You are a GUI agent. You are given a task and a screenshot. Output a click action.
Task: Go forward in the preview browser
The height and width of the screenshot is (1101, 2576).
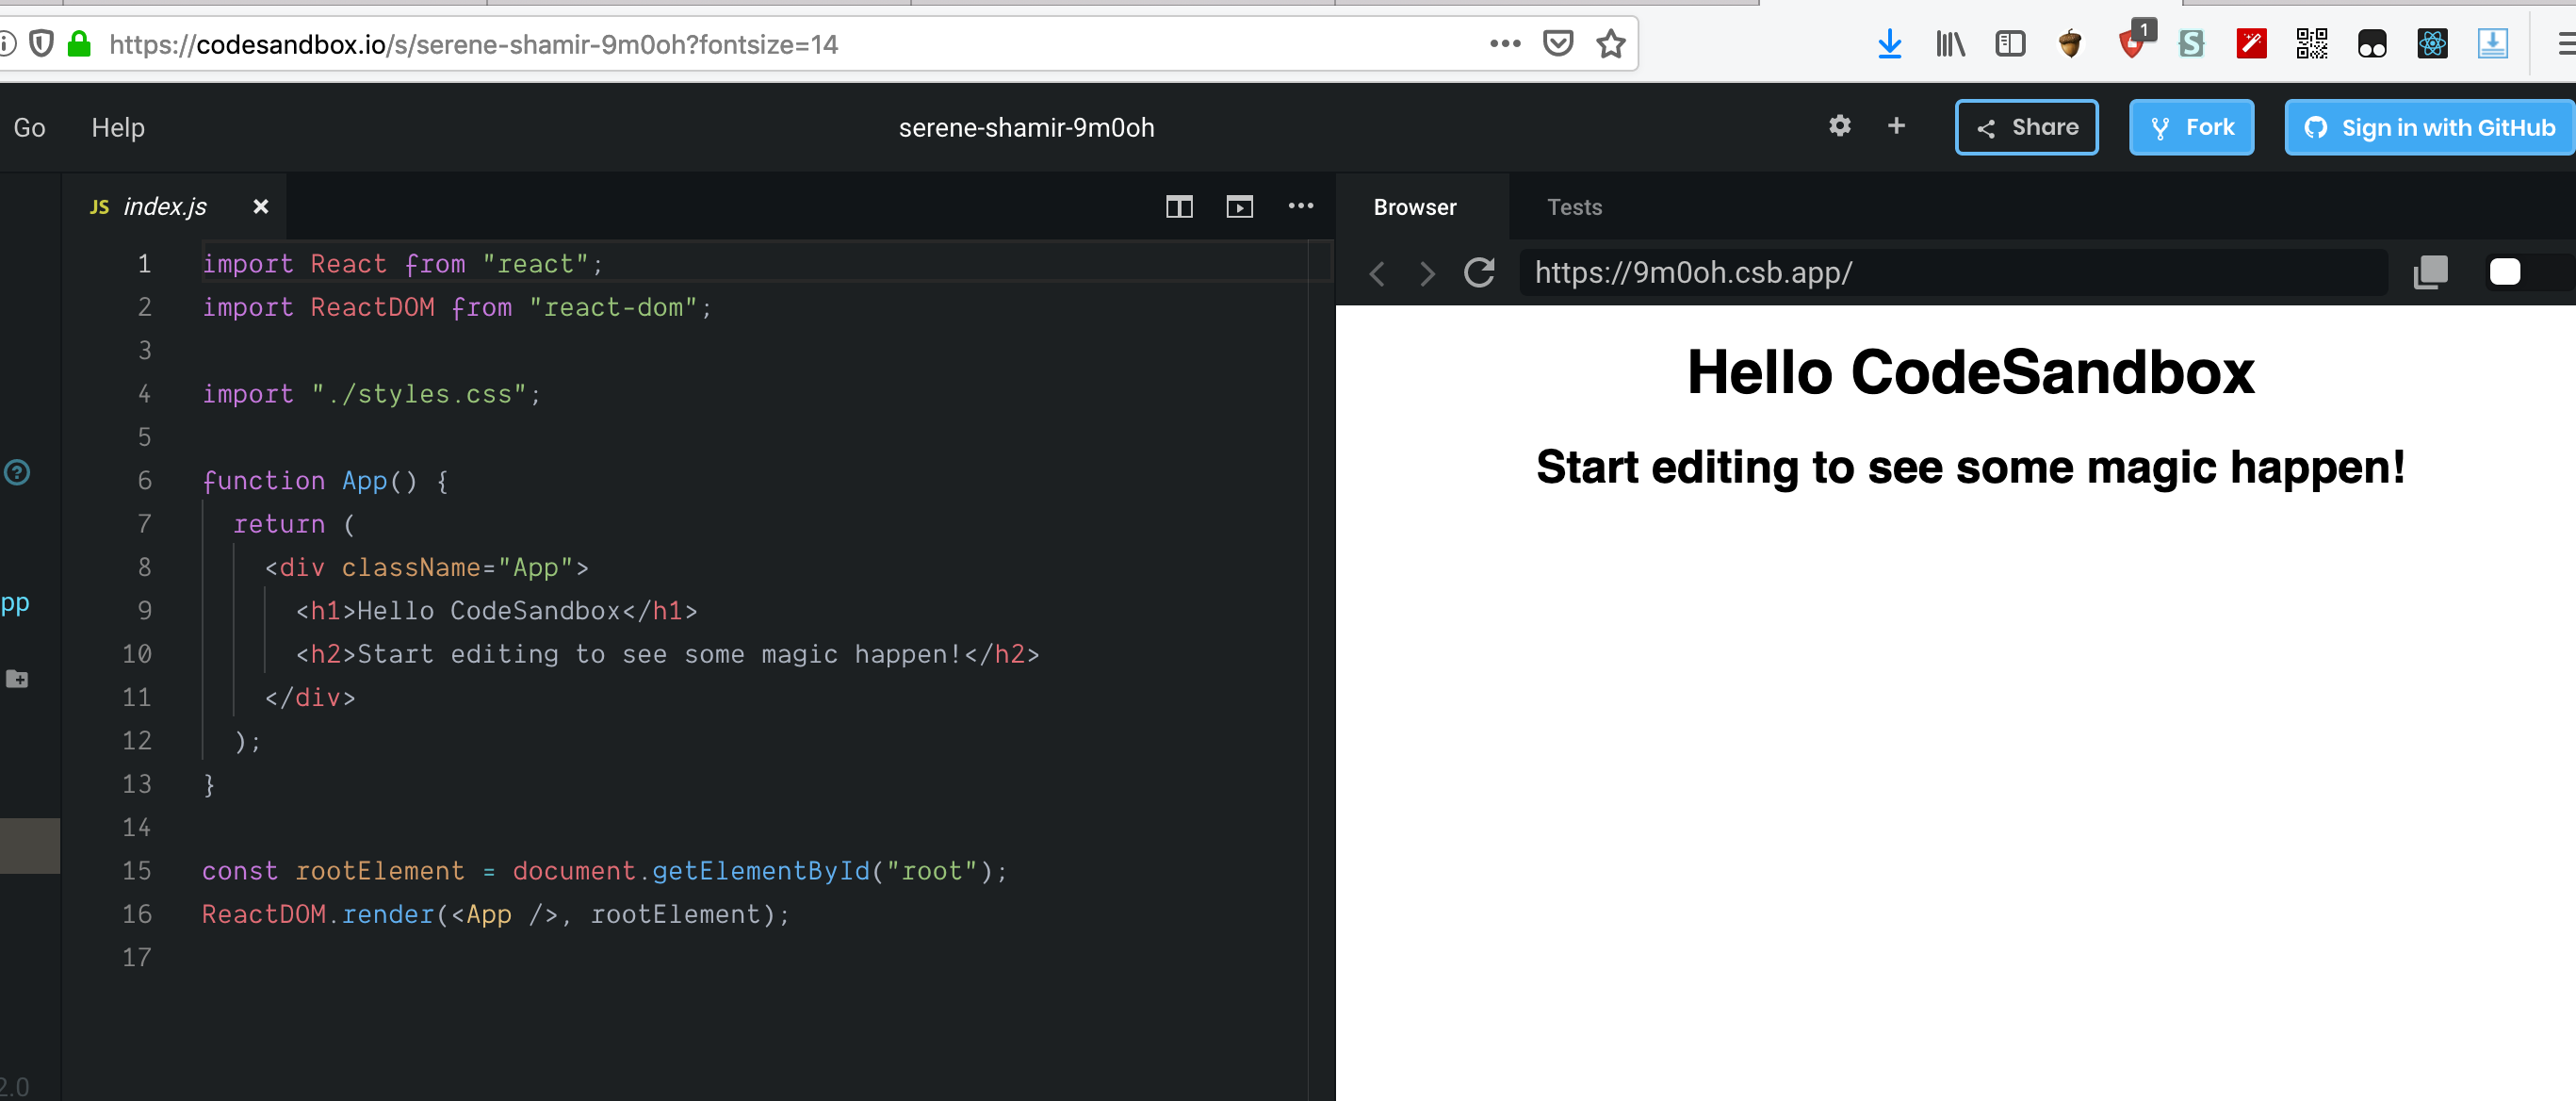pyautogui.click(x=1427, y=273)
